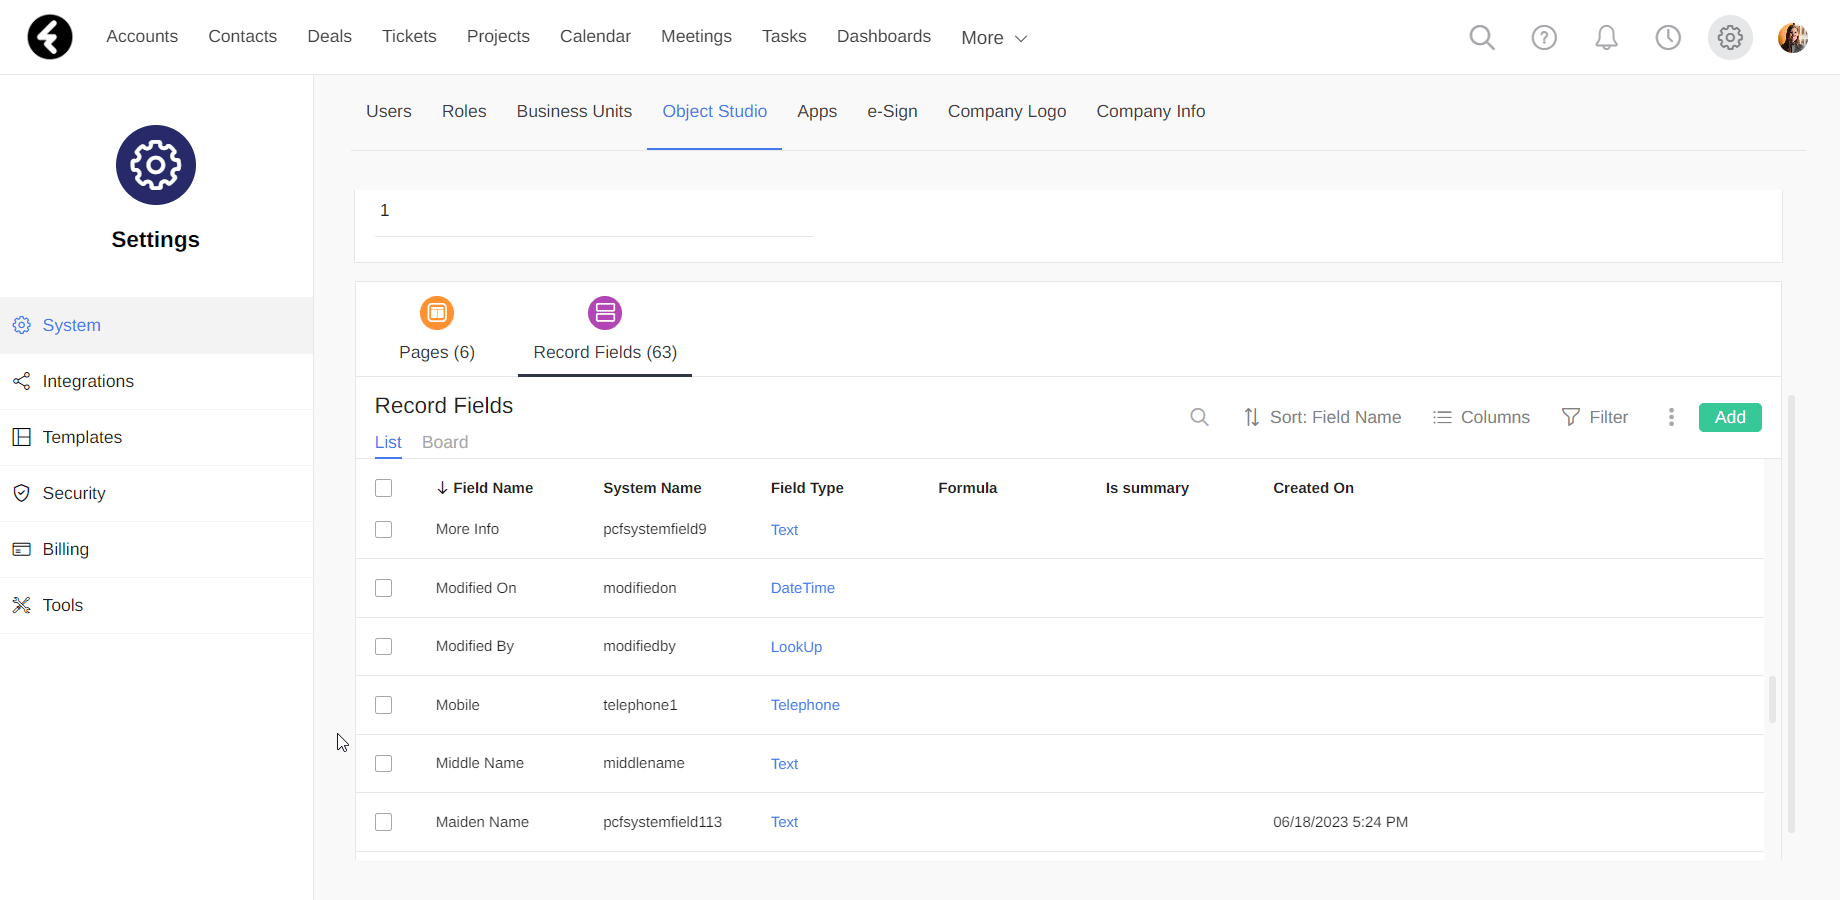Check the Maiden Name row checkbox
The width and height of the screenshot is (1840, 900).
click(383, 822)
